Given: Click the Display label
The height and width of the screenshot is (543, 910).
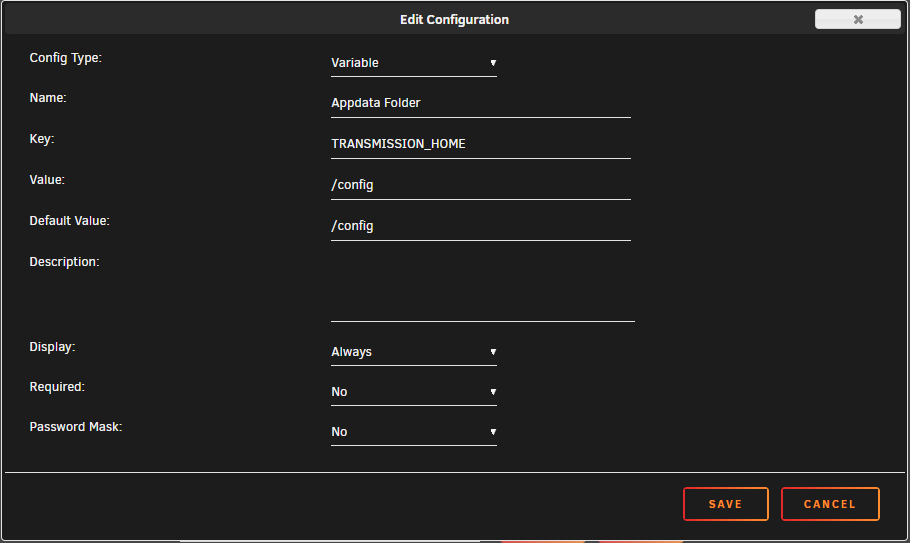Looking at the screenshot, I should click(x=52, y=347).
